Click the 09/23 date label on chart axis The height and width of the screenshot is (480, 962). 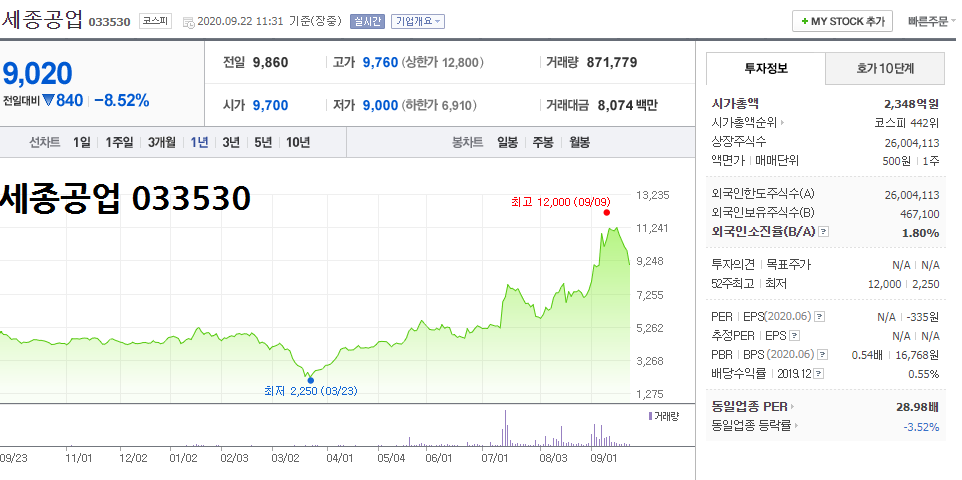click(13, 458)
